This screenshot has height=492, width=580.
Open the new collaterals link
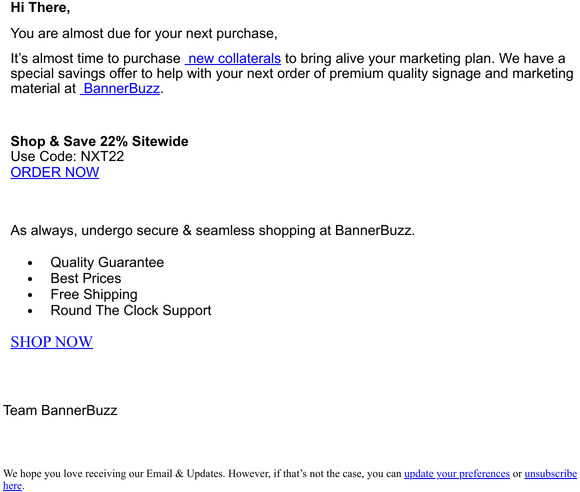pyautogui.click(x=233, y=59)
